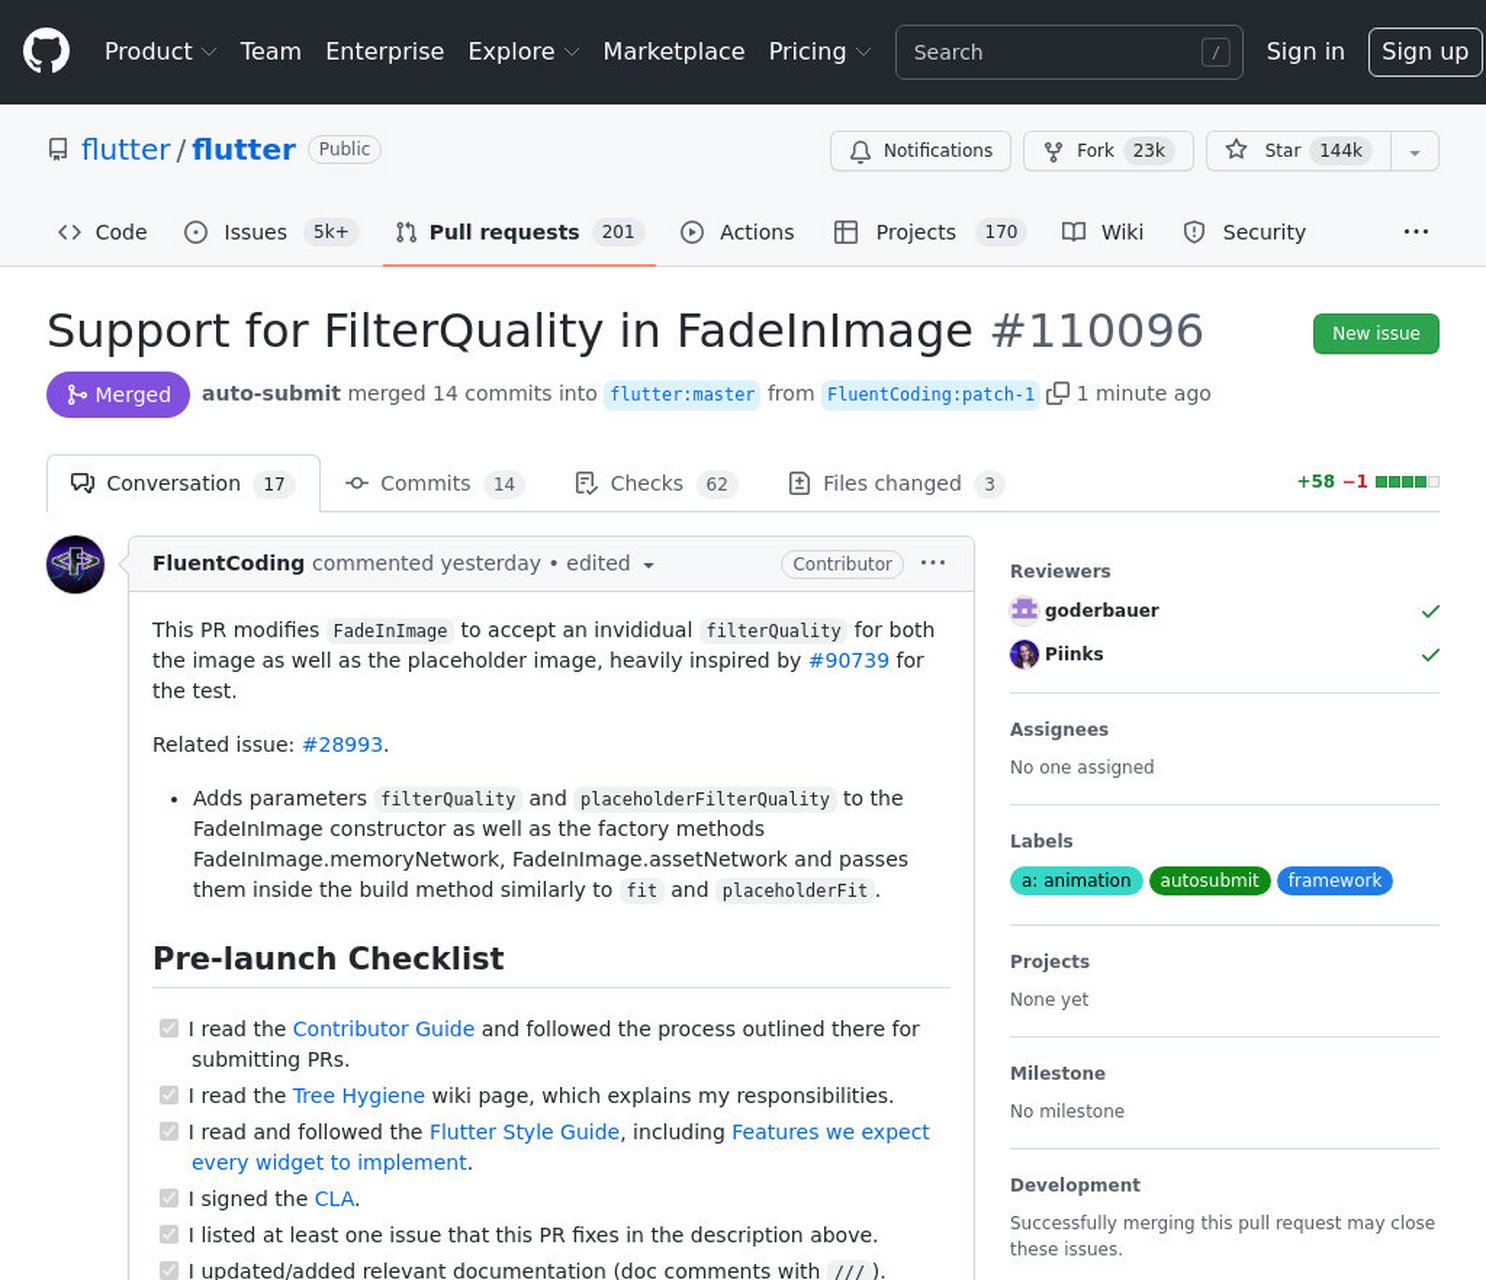Viewport: 1486px width, 1280px height.
Task: Open FluentCoding's avatar profile
Action: pos(76,564)
